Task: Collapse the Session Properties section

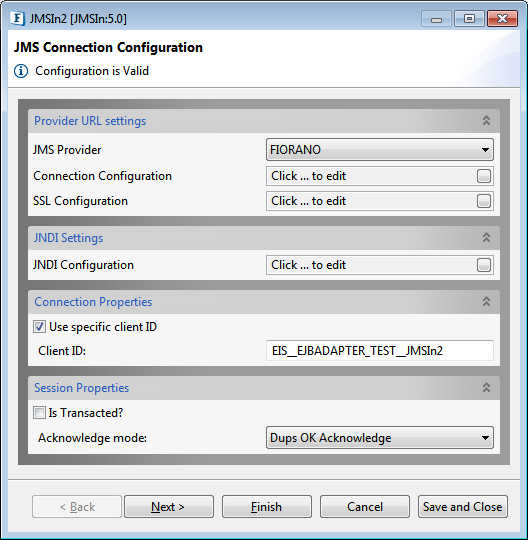Action: click(x=486, y=387)
